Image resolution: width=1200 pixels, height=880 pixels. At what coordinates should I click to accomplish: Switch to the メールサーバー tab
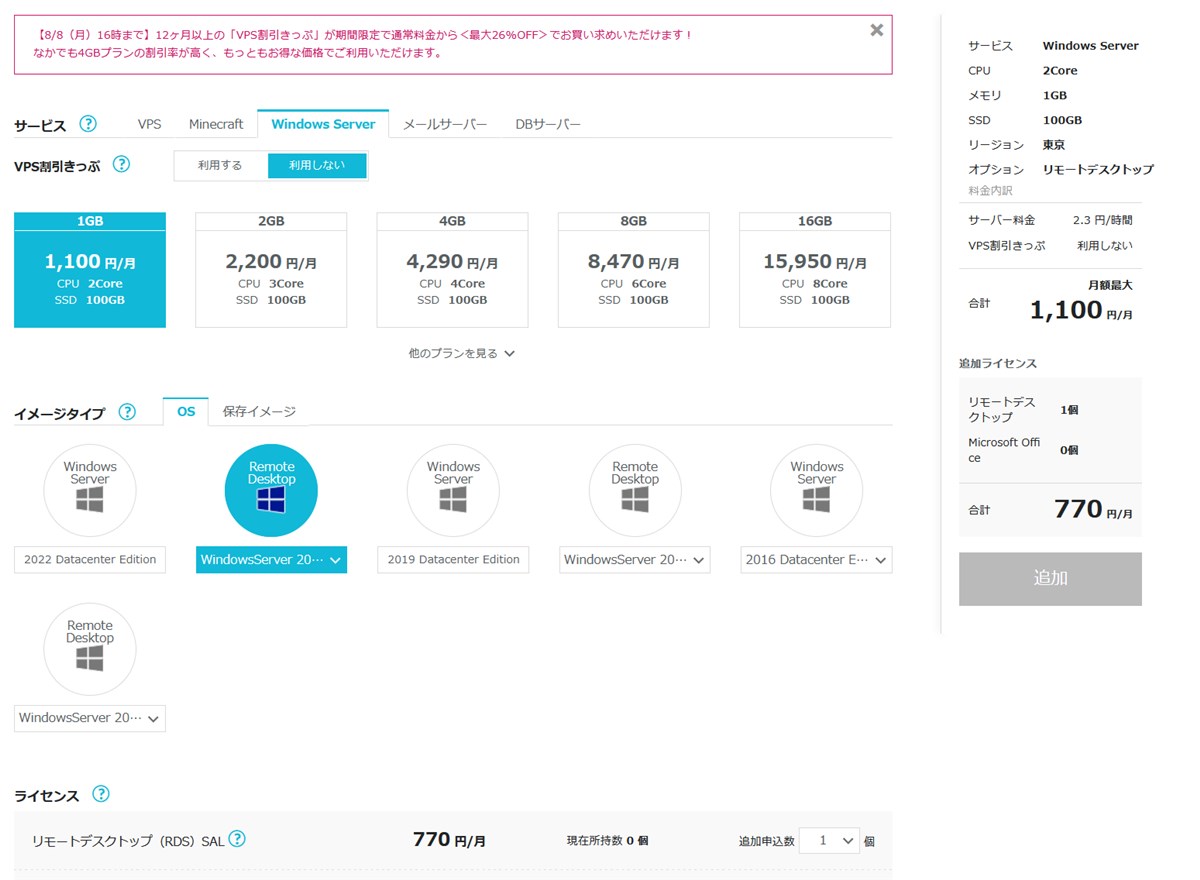[x=445, y=124]
